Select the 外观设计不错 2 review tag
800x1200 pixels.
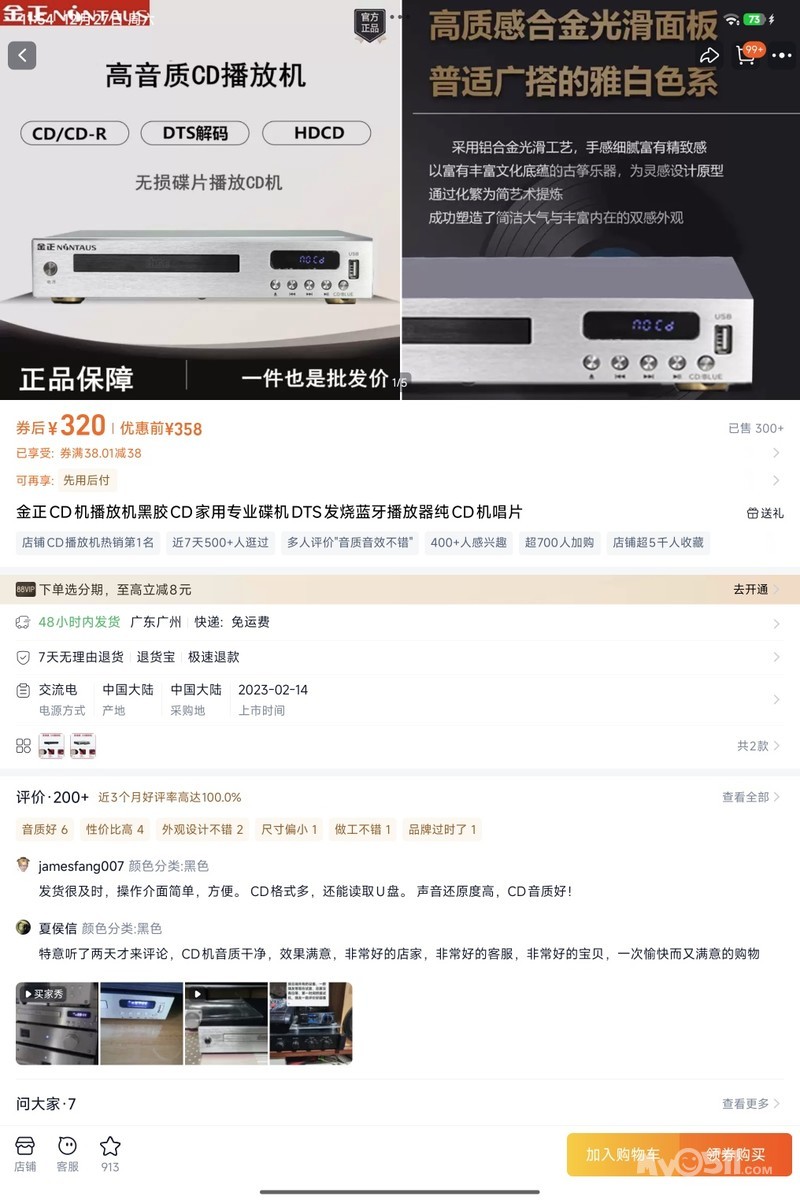click(203, 829)
